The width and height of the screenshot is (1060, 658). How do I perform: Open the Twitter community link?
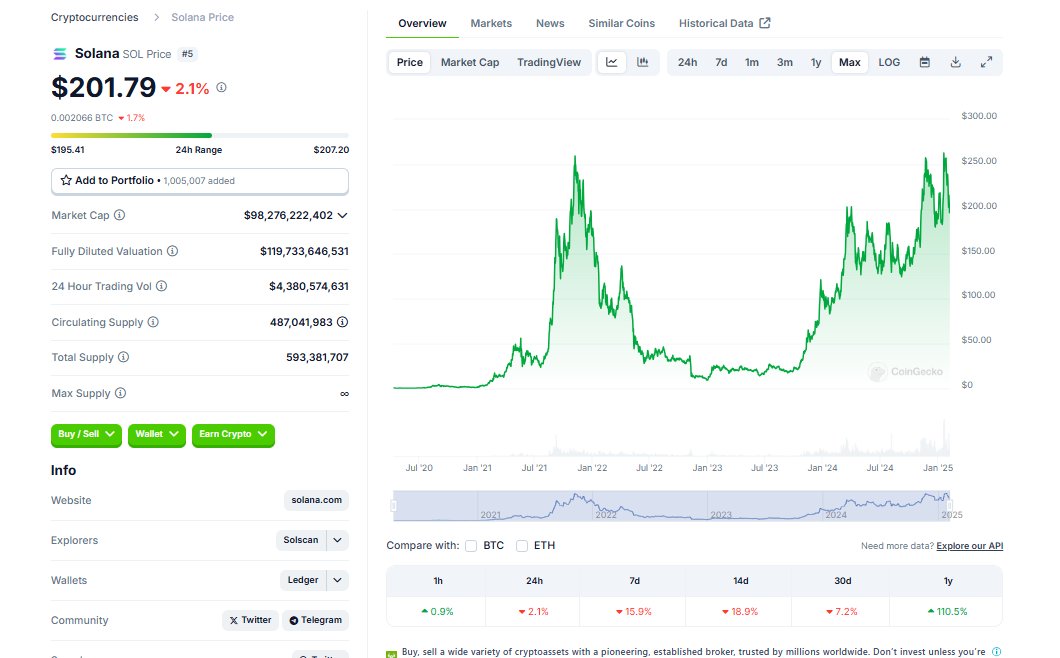tap(250, 620)
